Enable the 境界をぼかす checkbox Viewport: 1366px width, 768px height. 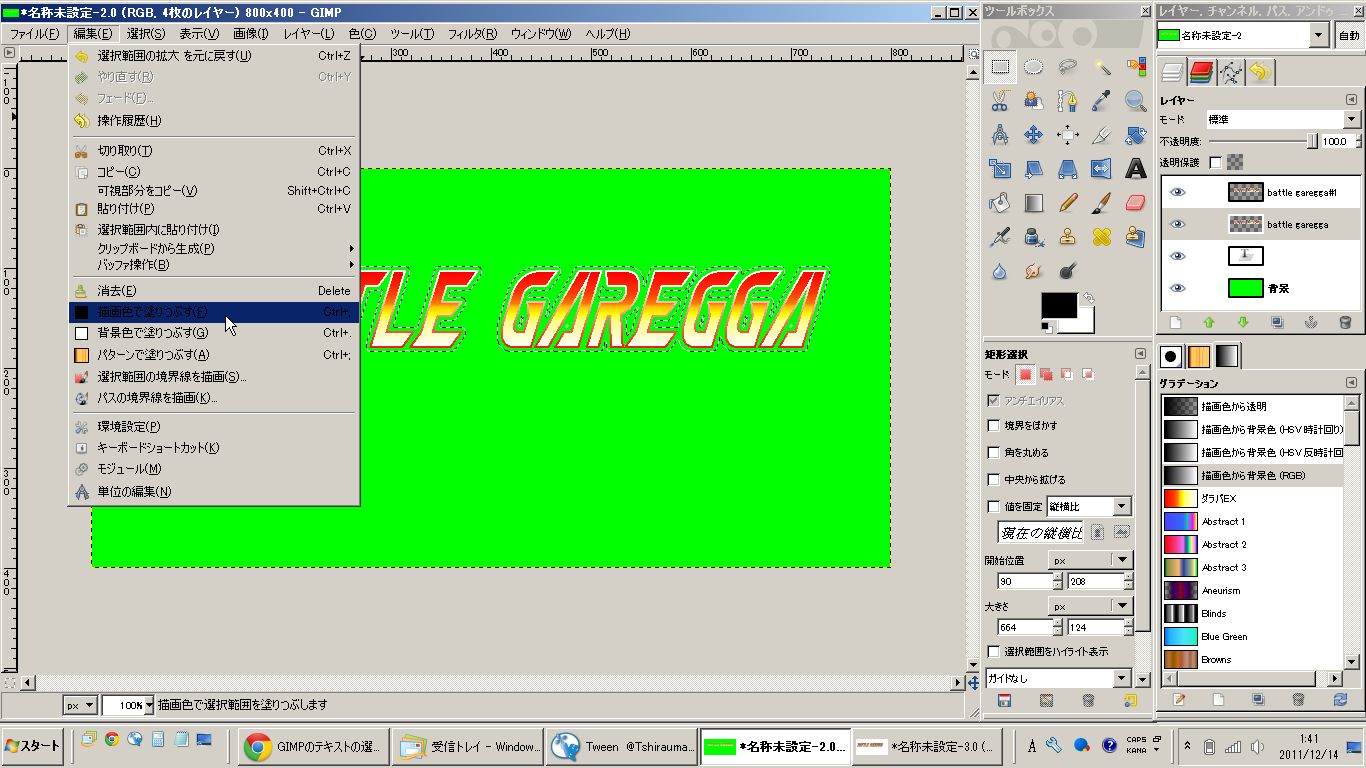[994, 426]
